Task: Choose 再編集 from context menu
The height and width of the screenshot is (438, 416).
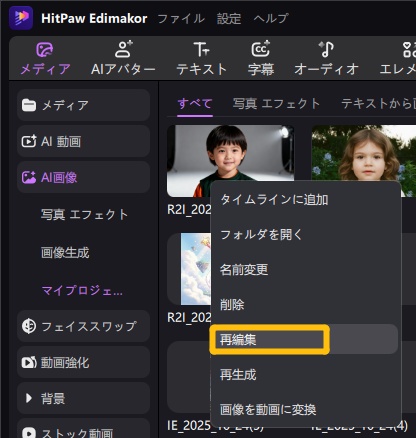Action: tap(305, 339)
